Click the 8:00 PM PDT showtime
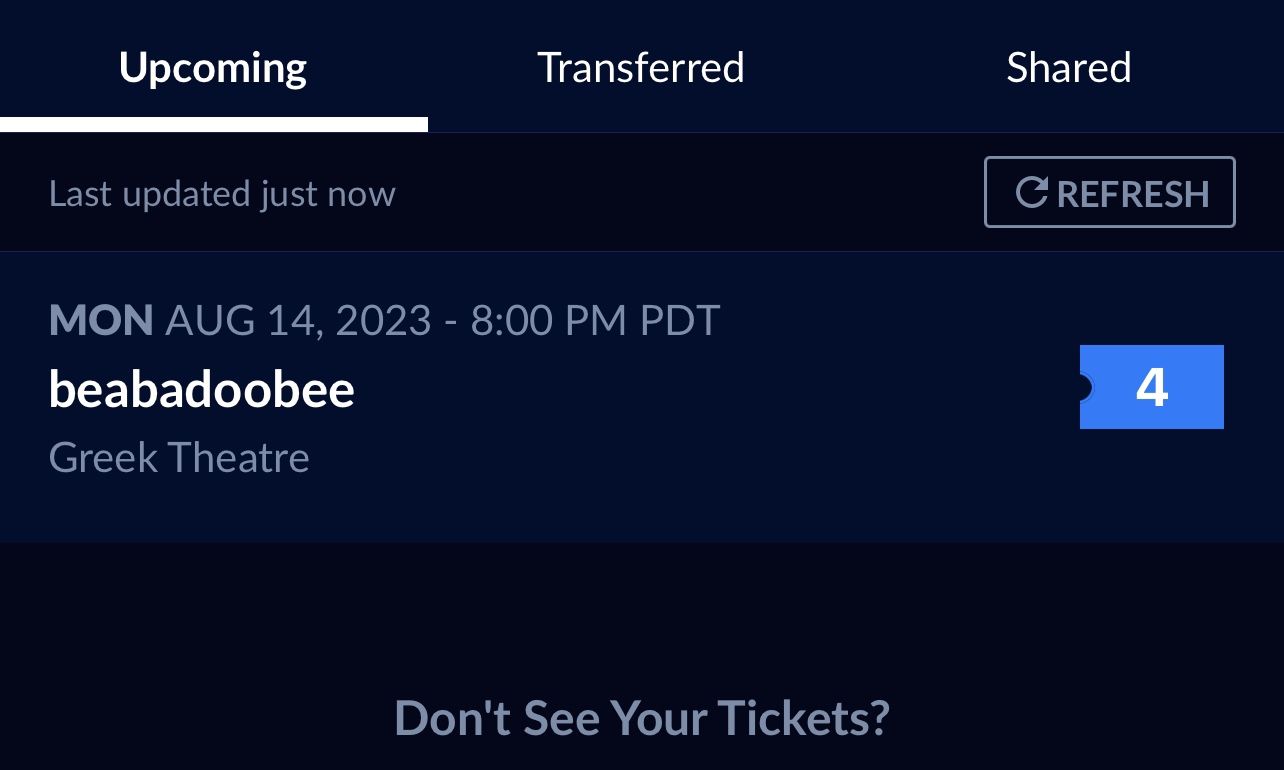1284x770 pixels. [x=595, y=321]
